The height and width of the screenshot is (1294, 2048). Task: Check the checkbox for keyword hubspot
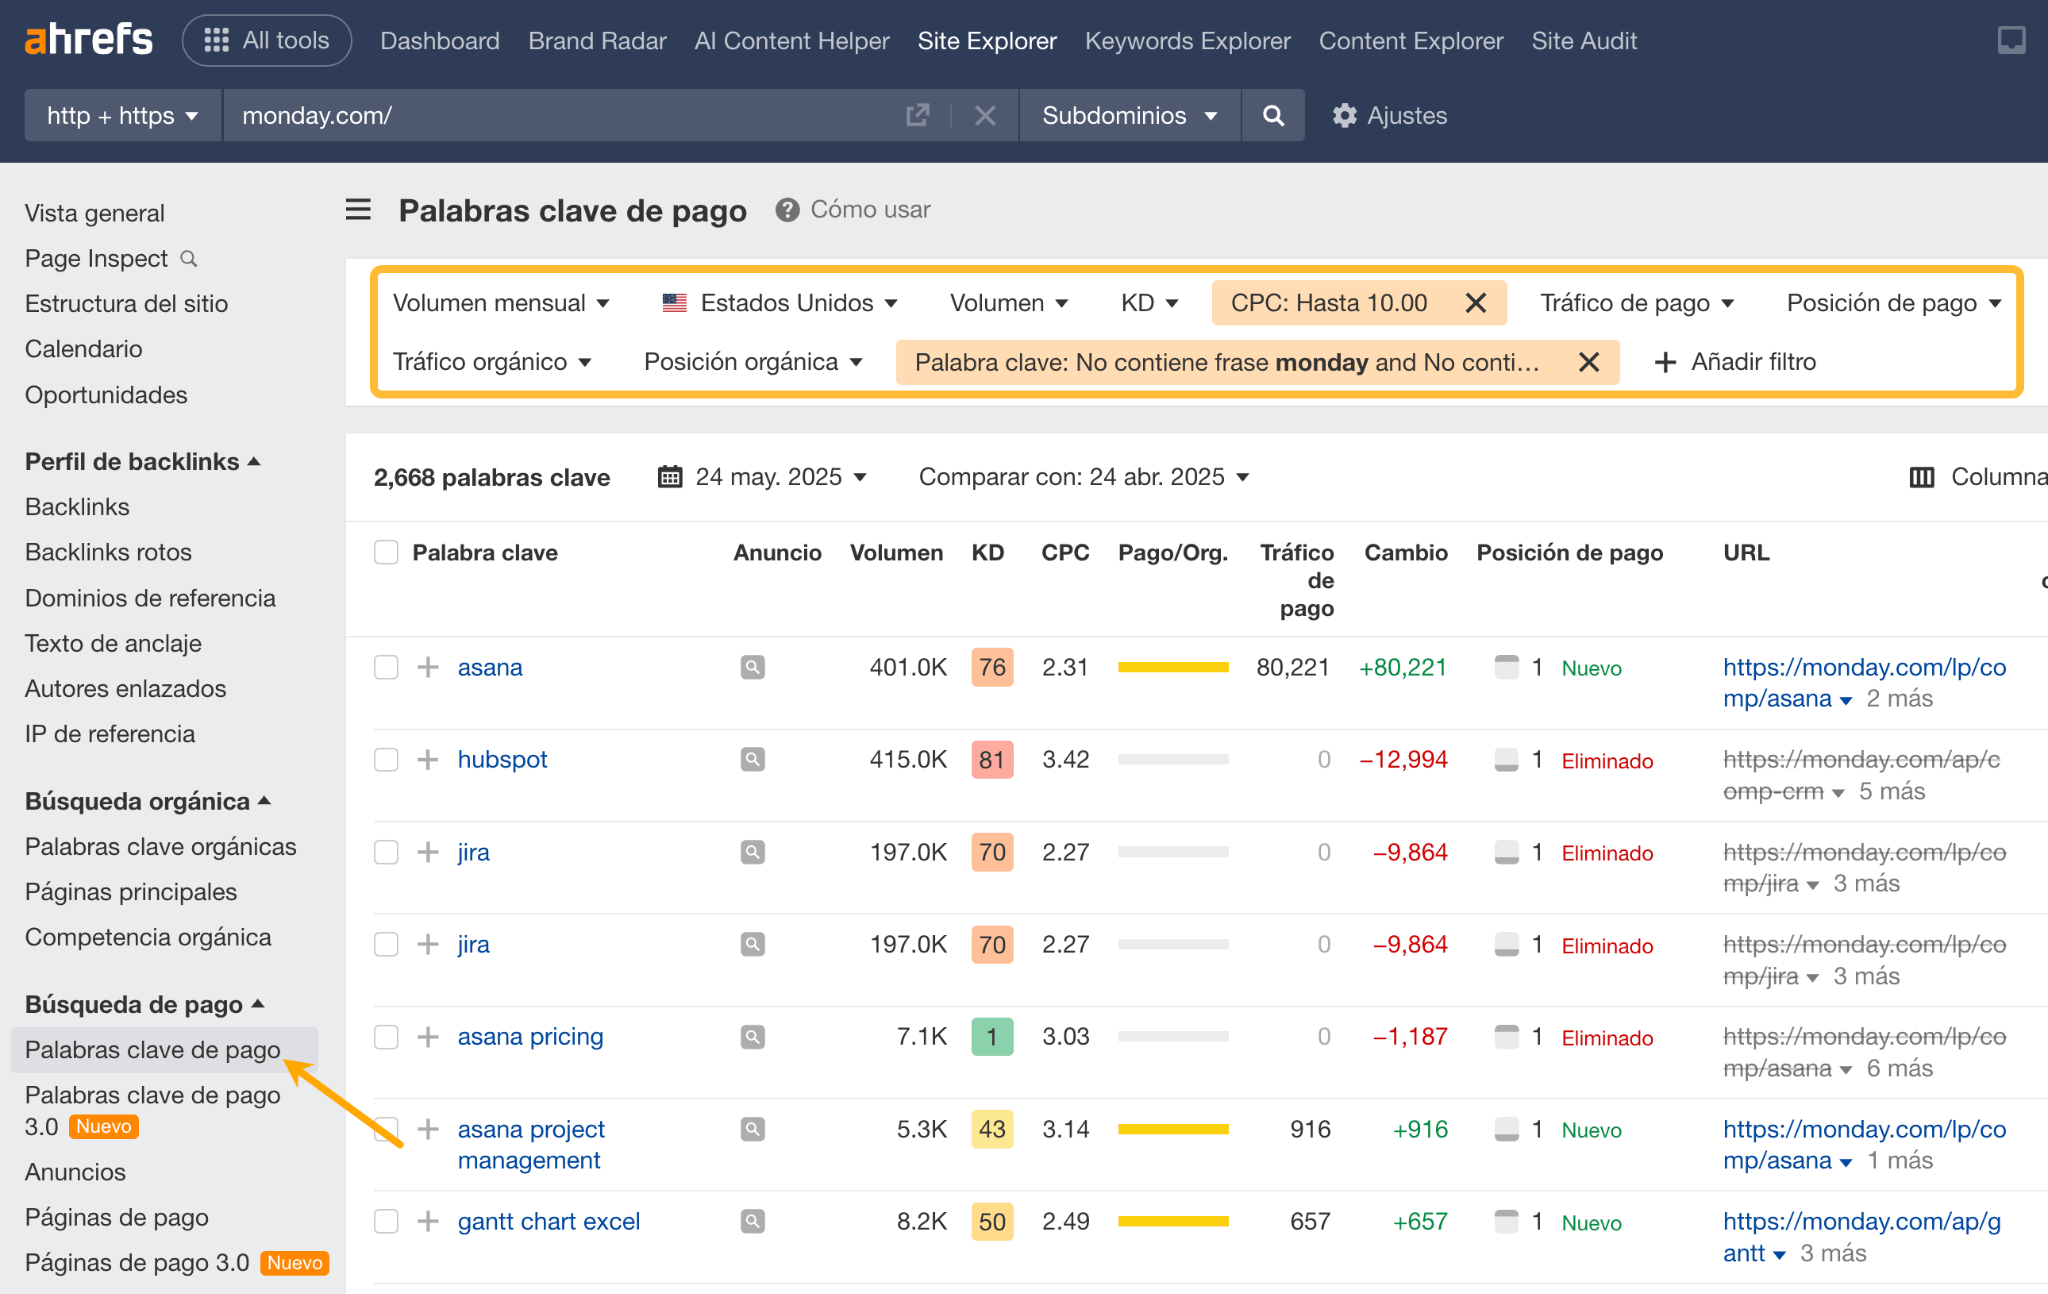click(x=386, y=759)
